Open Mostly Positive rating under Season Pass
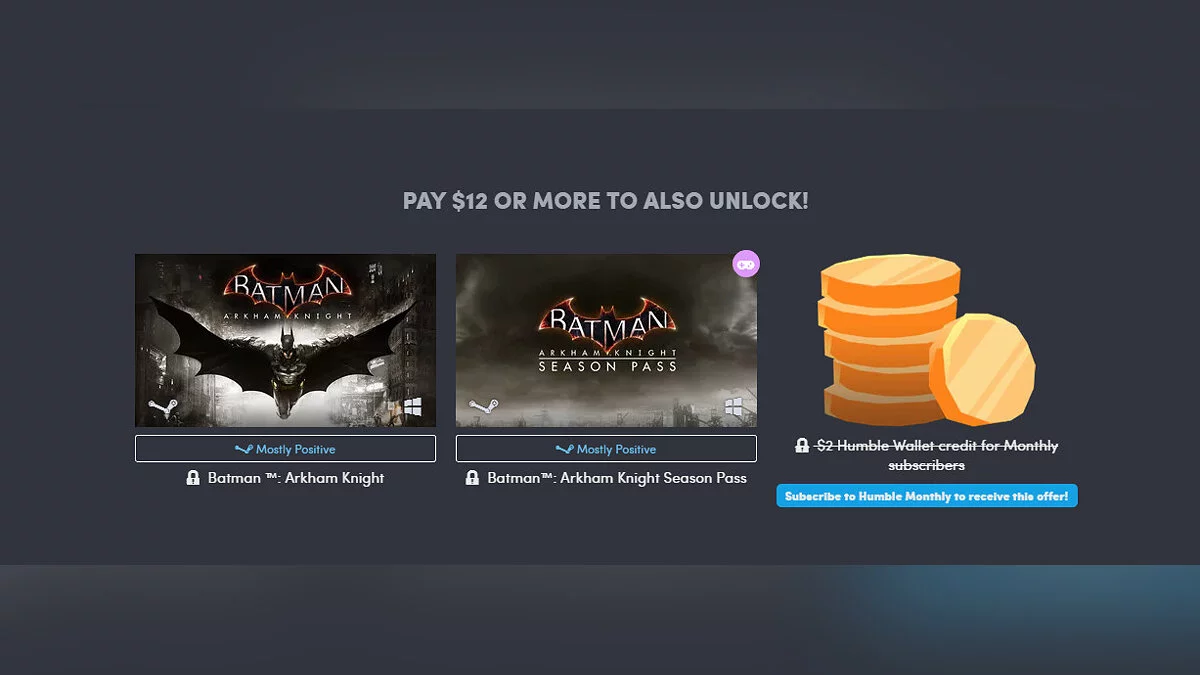This screenshot has width=1200, height=675. click(x=606, y=449)
